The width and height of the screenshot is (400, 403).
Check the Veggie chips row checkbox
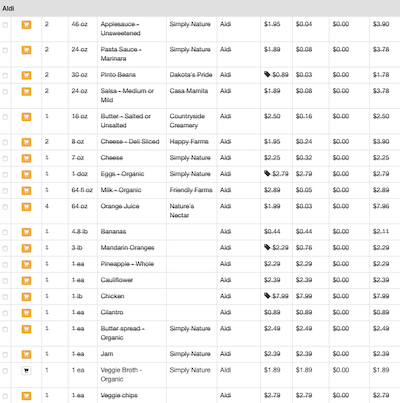click(5, 396)
